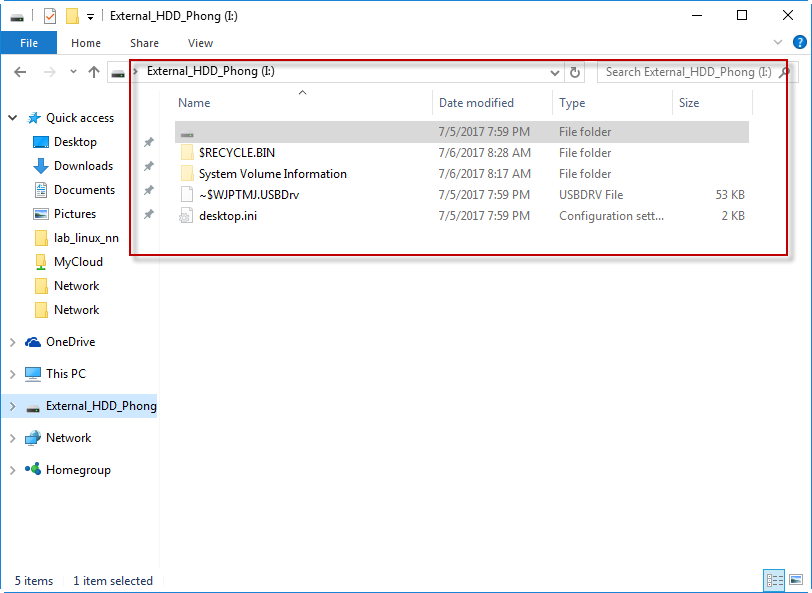The image size is (812, 593).
Task: Click the System Volume Information name
Action: (273, 173)
